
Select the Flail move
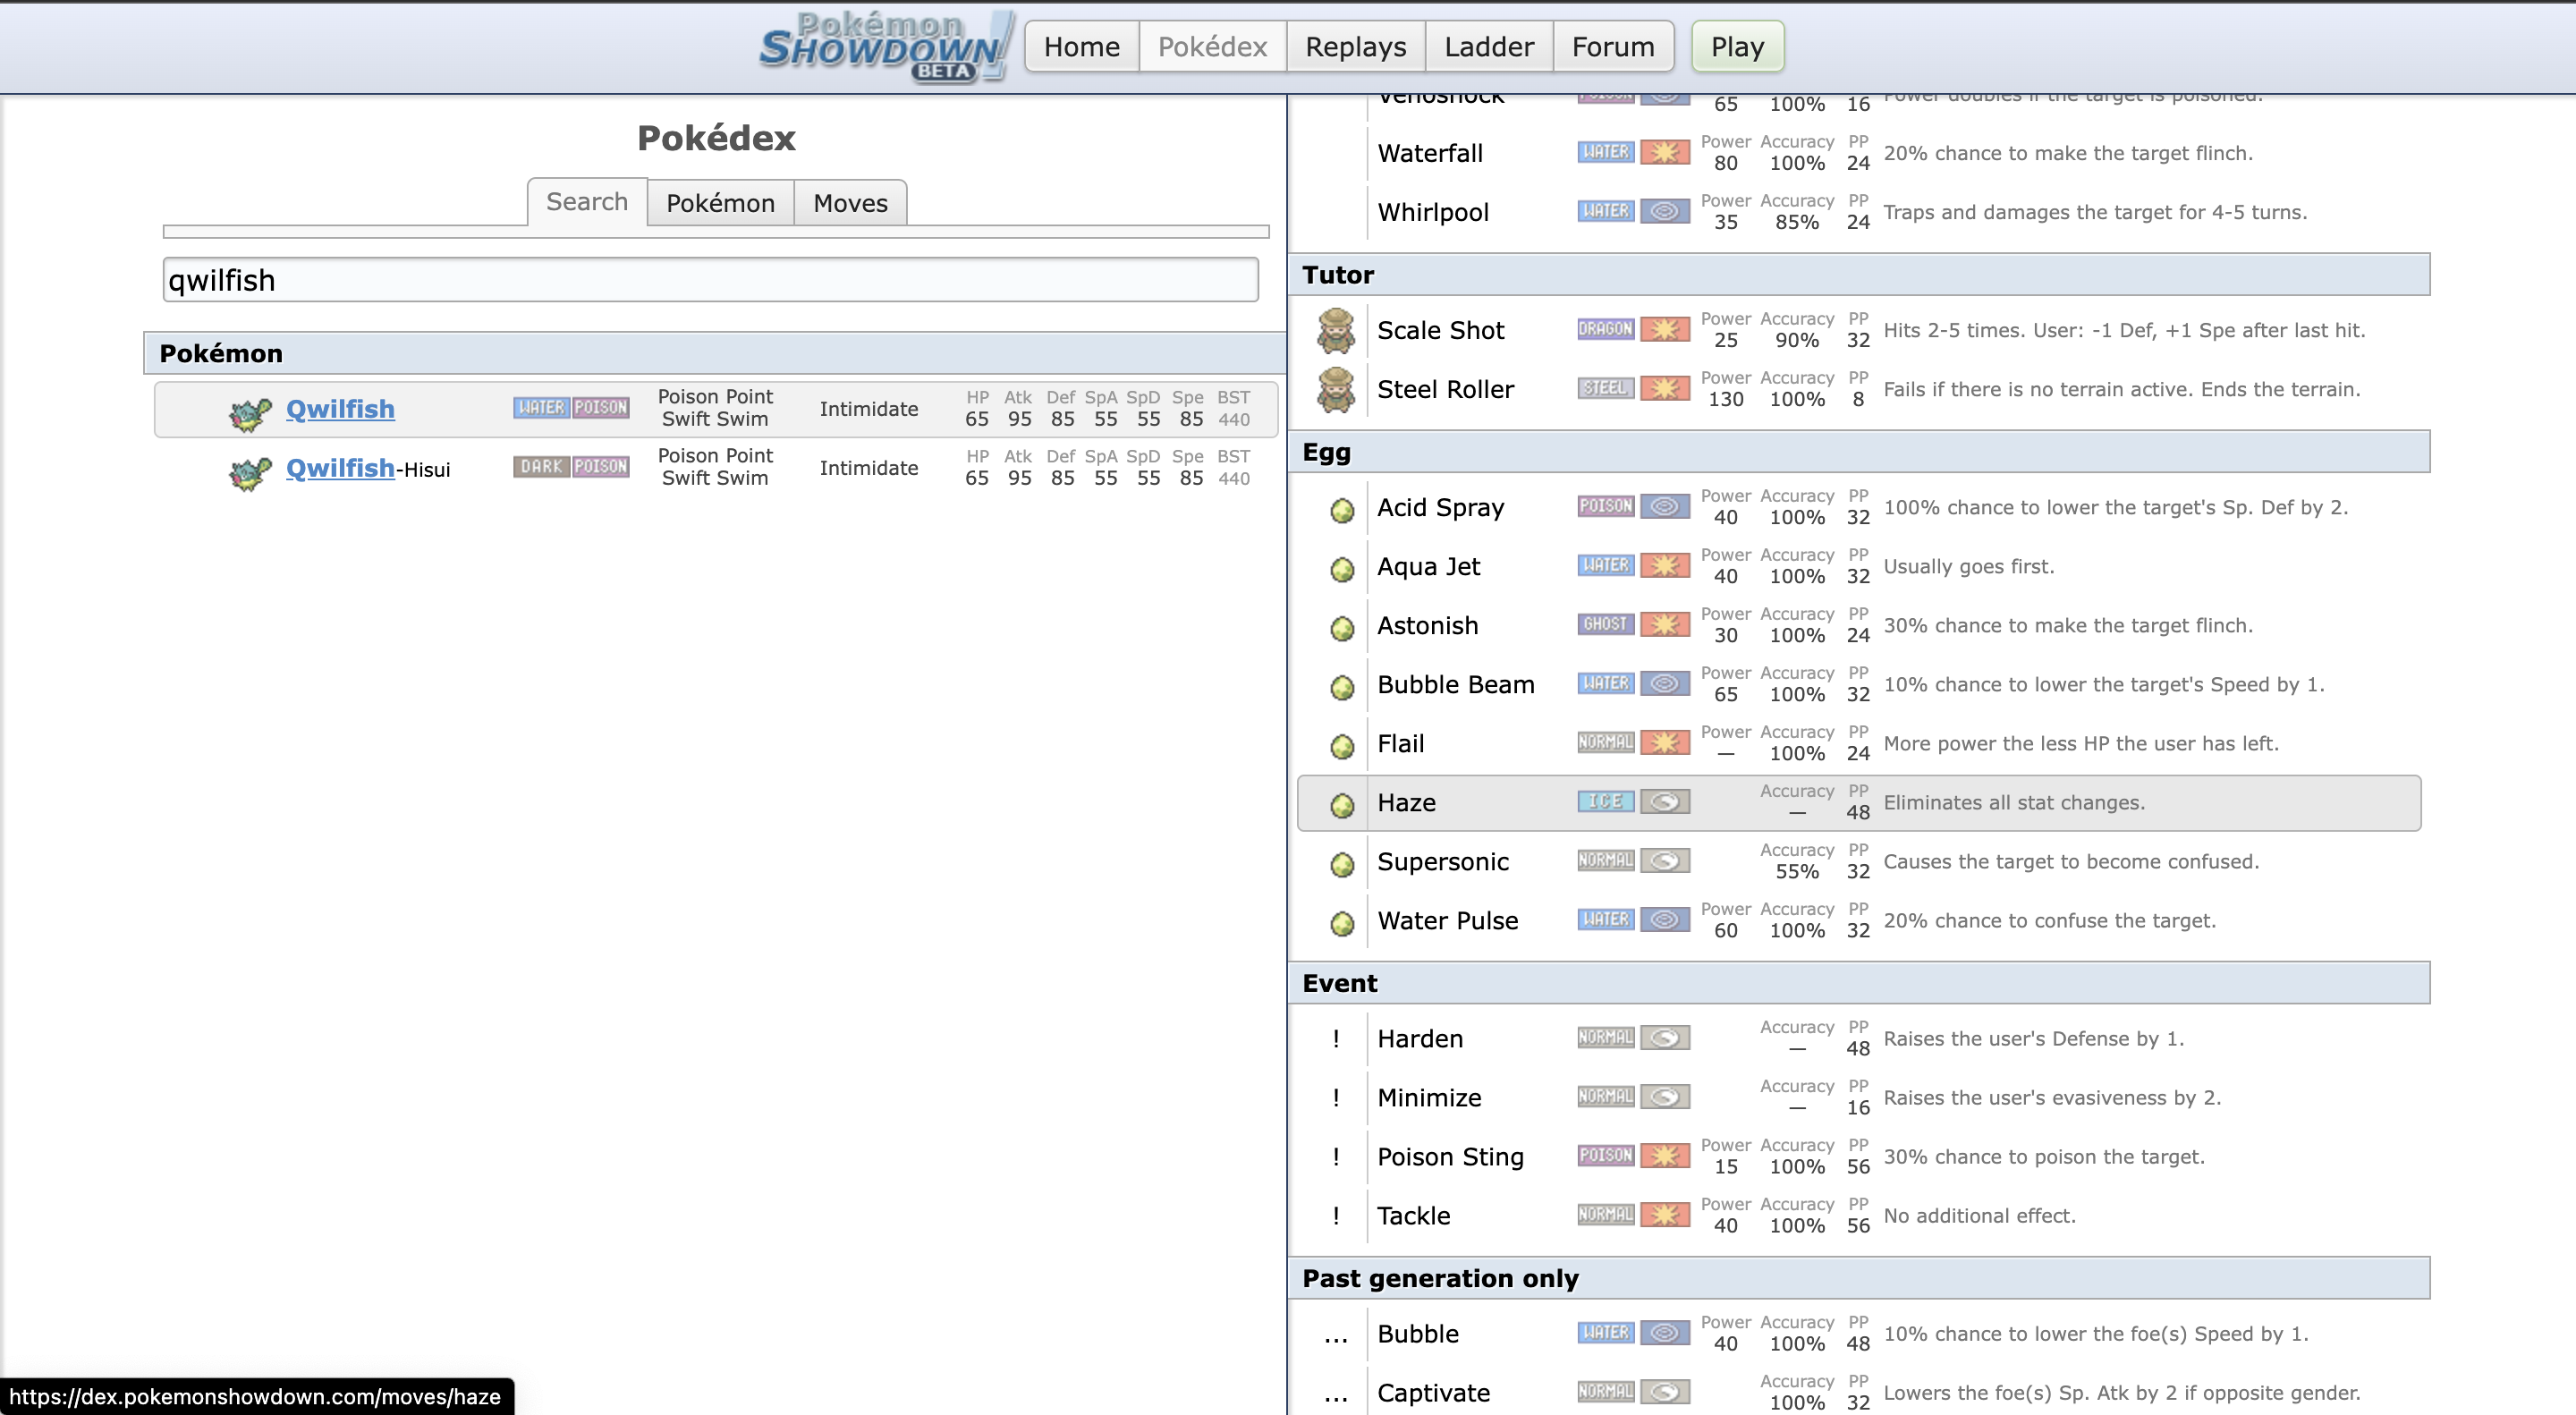[1859, 743]
